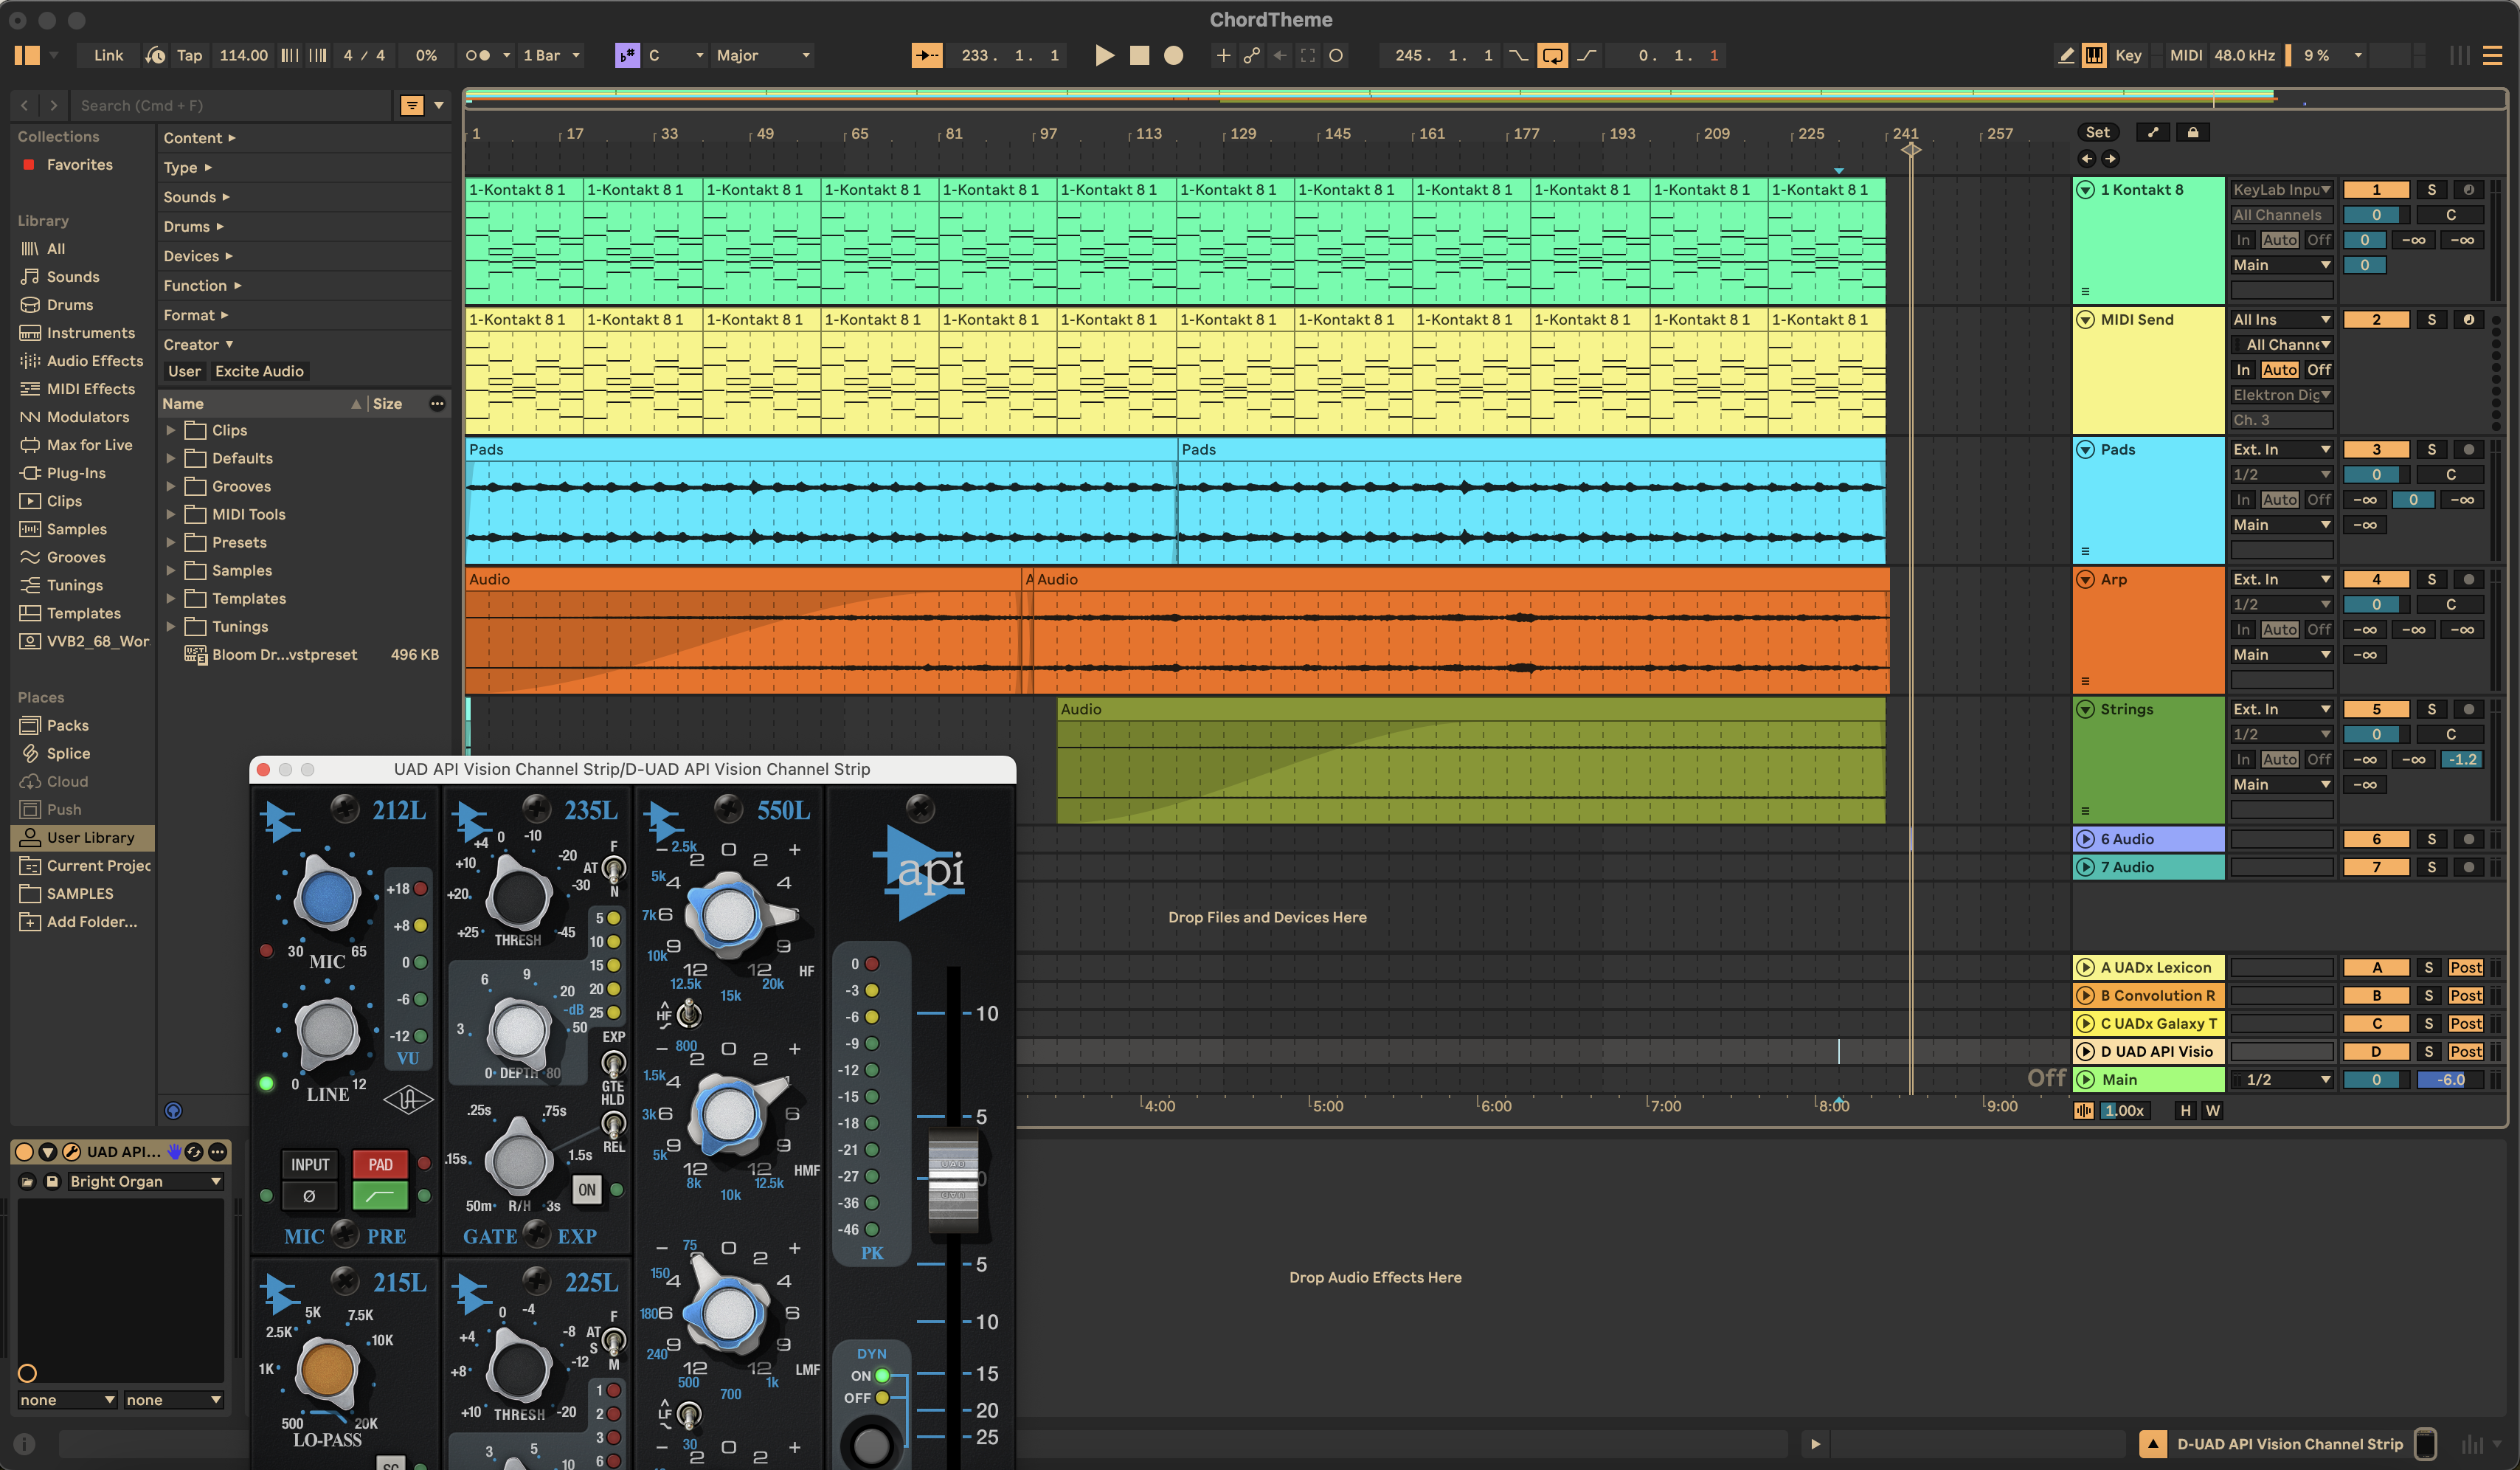Click the Stop button in transport
The image size is (2520, 1470).
[1139, 56]
